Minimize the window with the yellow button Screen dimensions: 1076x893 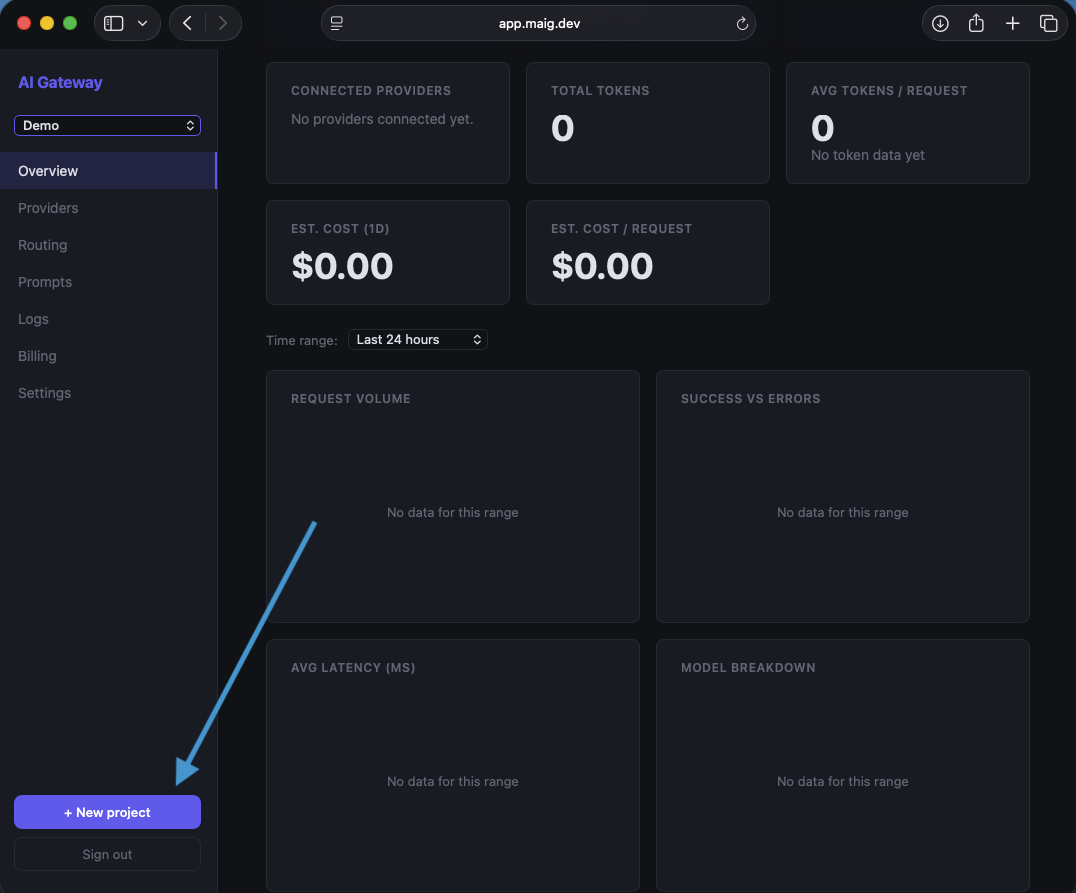point(47,23)
